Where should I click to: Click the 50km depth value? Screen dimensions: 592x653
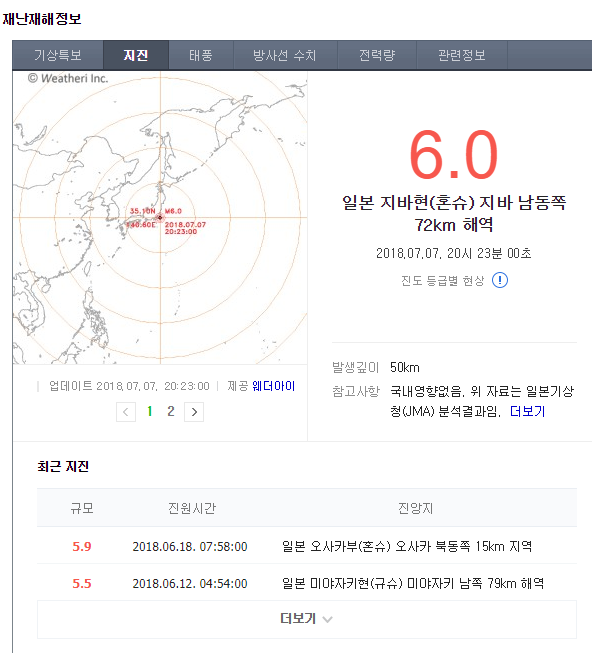(405, 367)
